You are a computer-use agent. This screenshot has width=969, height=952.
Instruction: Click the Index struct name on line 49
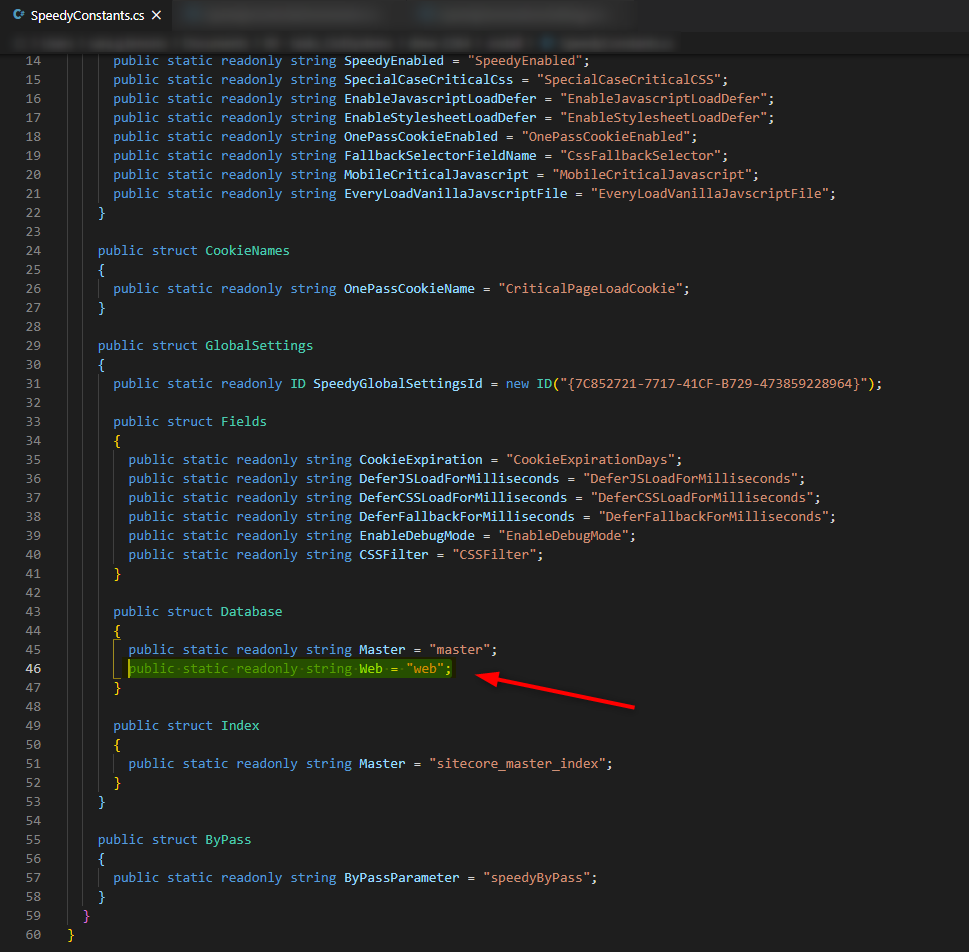[x=239, y=725]
